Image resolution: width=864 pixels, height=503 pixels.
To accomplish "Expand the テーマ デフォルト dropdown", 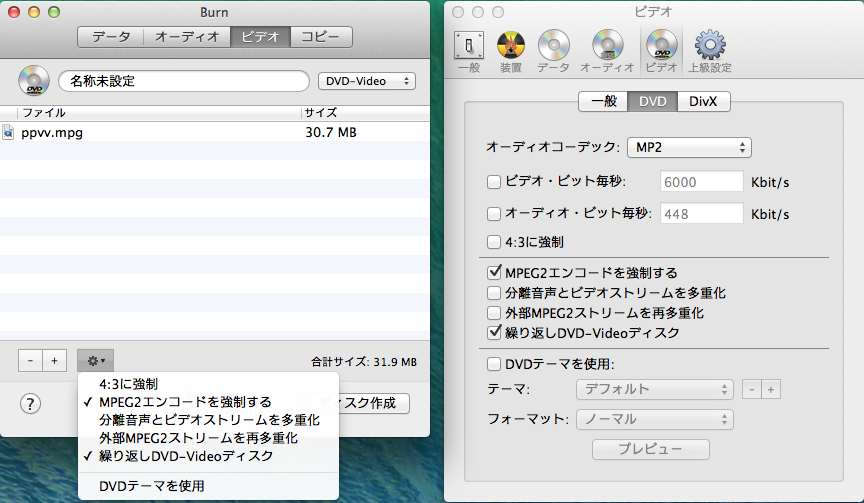I will pos(655,389).
